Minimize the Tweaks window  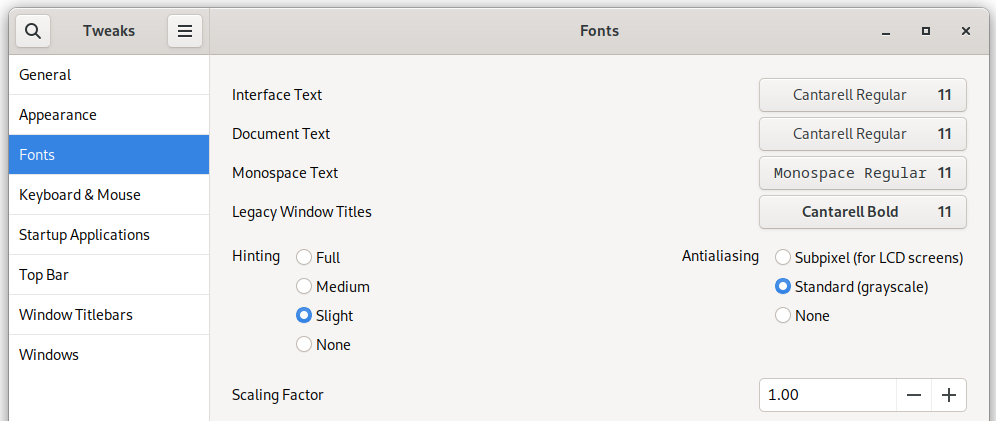point(886,31)
